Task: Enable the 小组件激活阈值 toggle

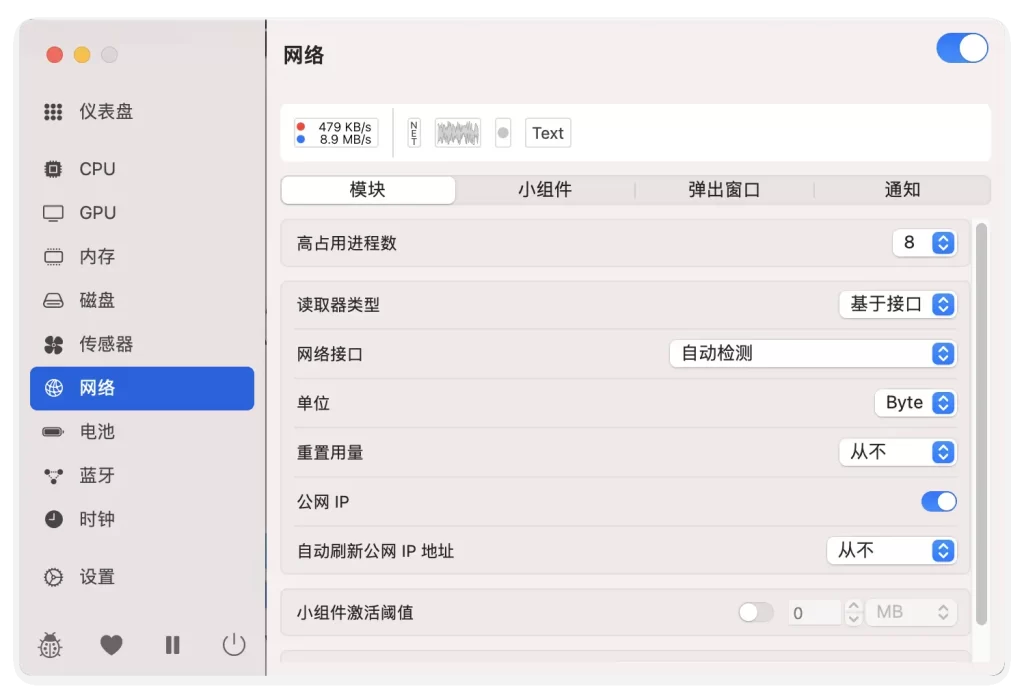Action: coord(755,612)
